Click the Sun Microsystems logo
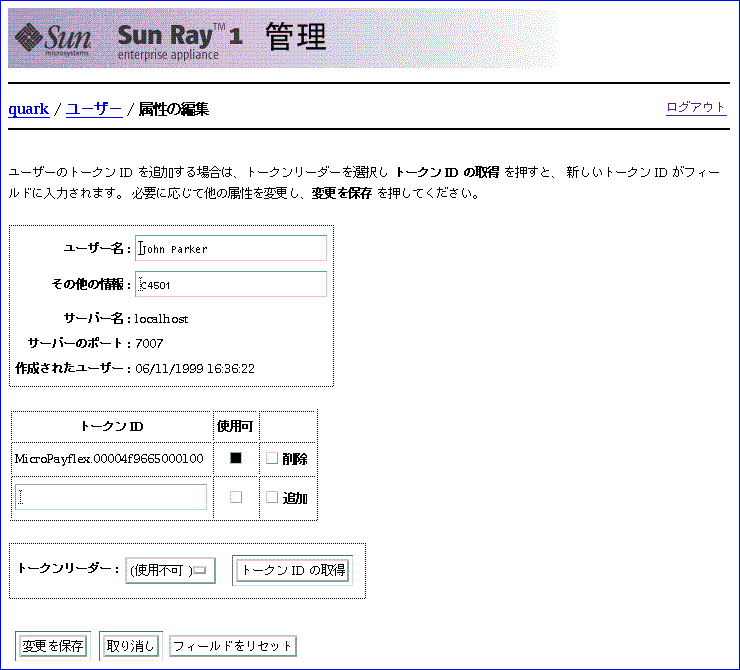Viewport: 740px width, 670px height. click(x=53, y=39)
